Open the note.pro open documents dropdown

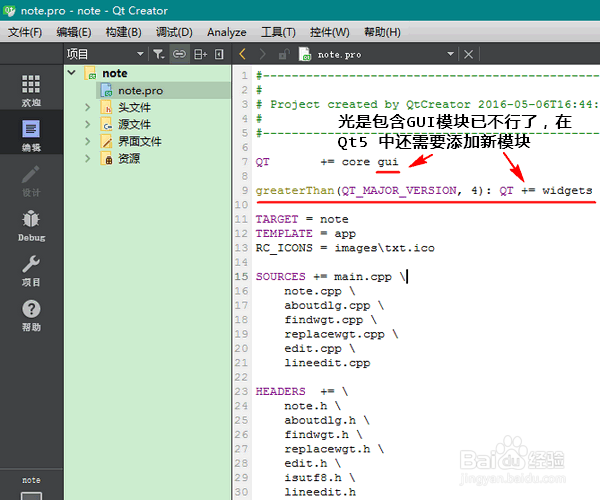[x=450, y=54]
